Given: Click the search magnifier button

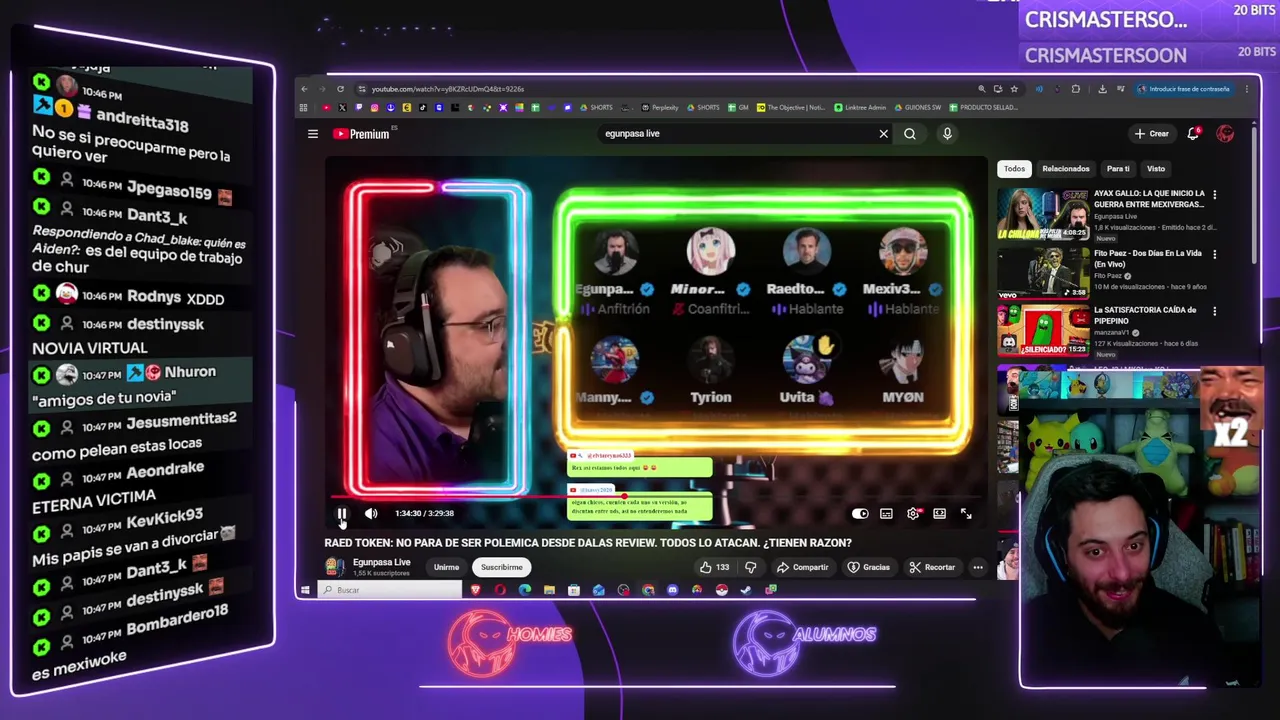Looking at the screenshot, I should pos(910,133).
